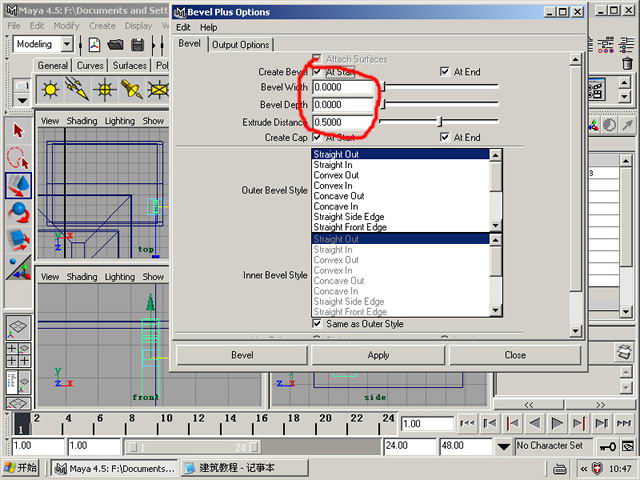
Task: Uncheck Same as Outer Style
Action: [x=317, y=324]
